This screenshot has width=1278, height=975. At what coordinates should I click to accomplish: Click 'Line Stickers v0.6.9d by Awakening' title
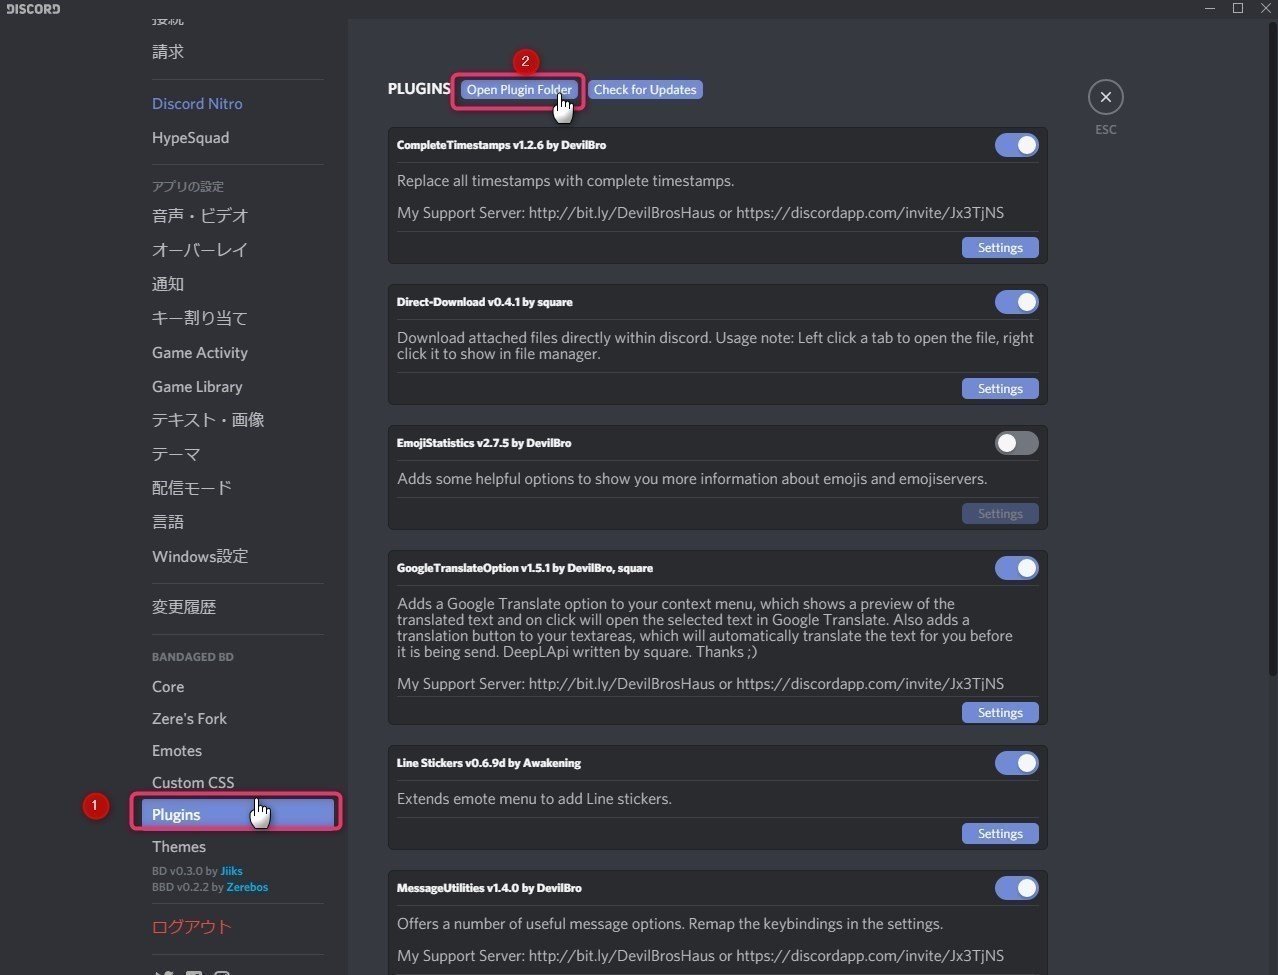click(489, 763)
